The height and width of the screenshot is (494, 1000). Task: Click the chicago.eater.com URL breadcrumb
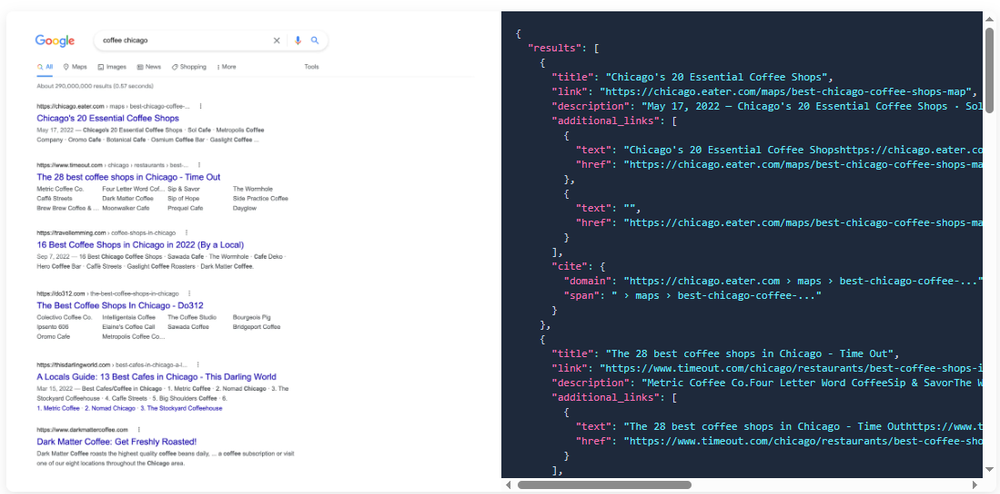click(113, 106)
